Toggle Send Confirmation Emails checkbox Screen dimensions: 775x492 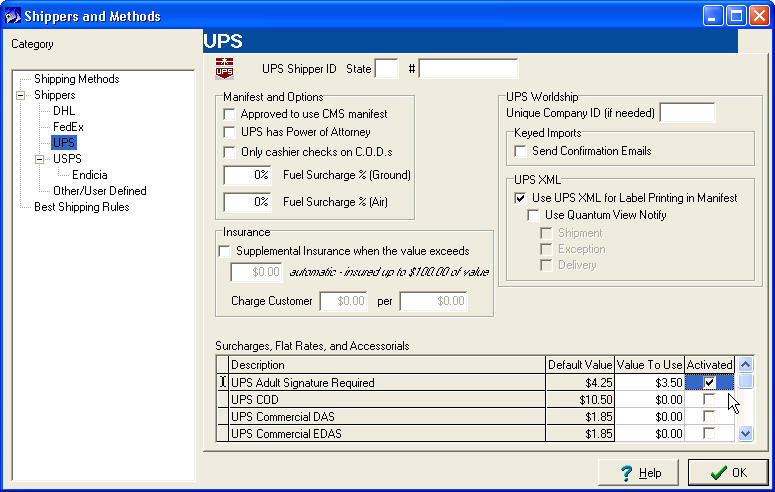pos(520,151)
